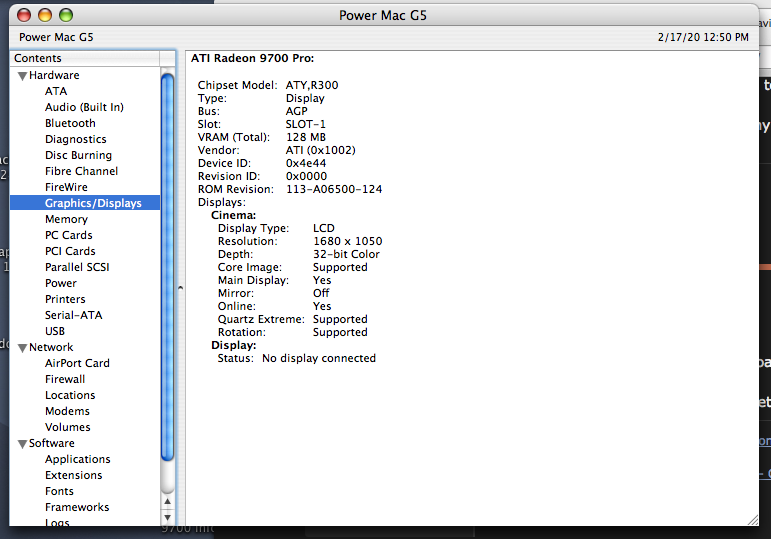Show Fonts under Software
Viewport: 771px width, 539px height.
[59, 491]
